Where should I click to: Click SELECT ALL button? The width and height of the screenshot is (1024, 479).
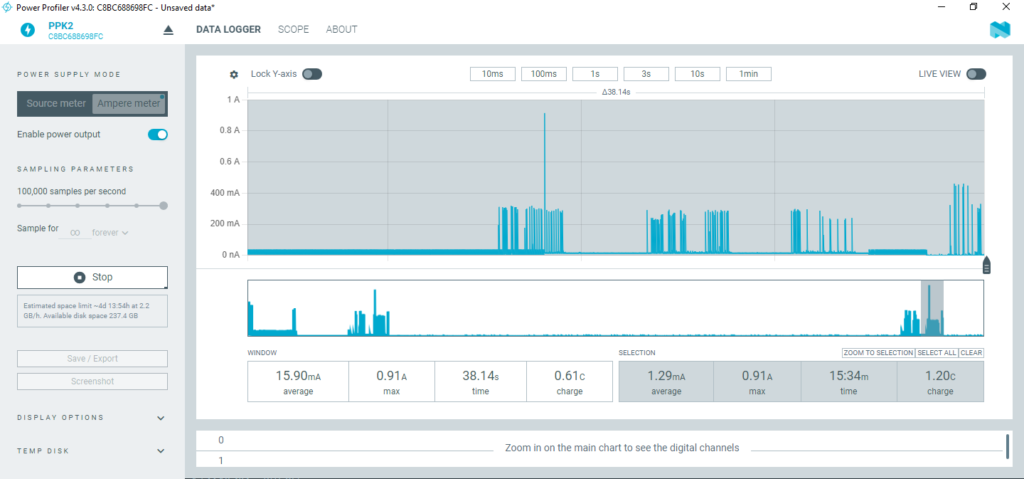tap(936, 353)
